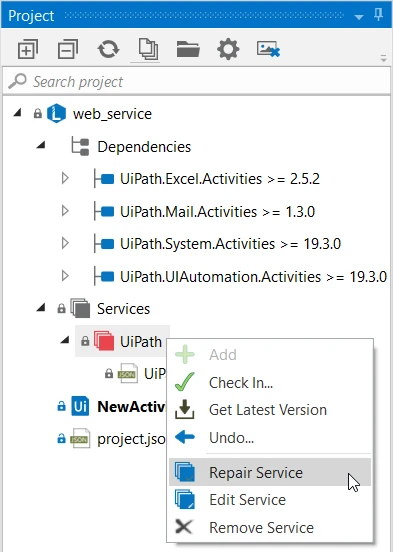The height and width of the screenshot is (552, 393).
Task: Expand UiPath.UIAutomation.Activities dependency
Action: coord(65,275)
